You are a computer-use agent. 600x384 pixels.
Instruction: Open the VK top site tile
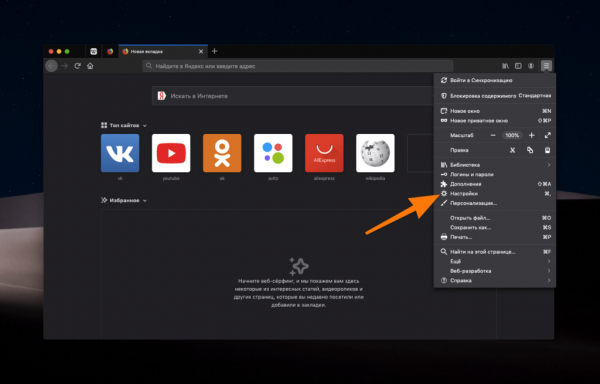click(x=120, y=153)
